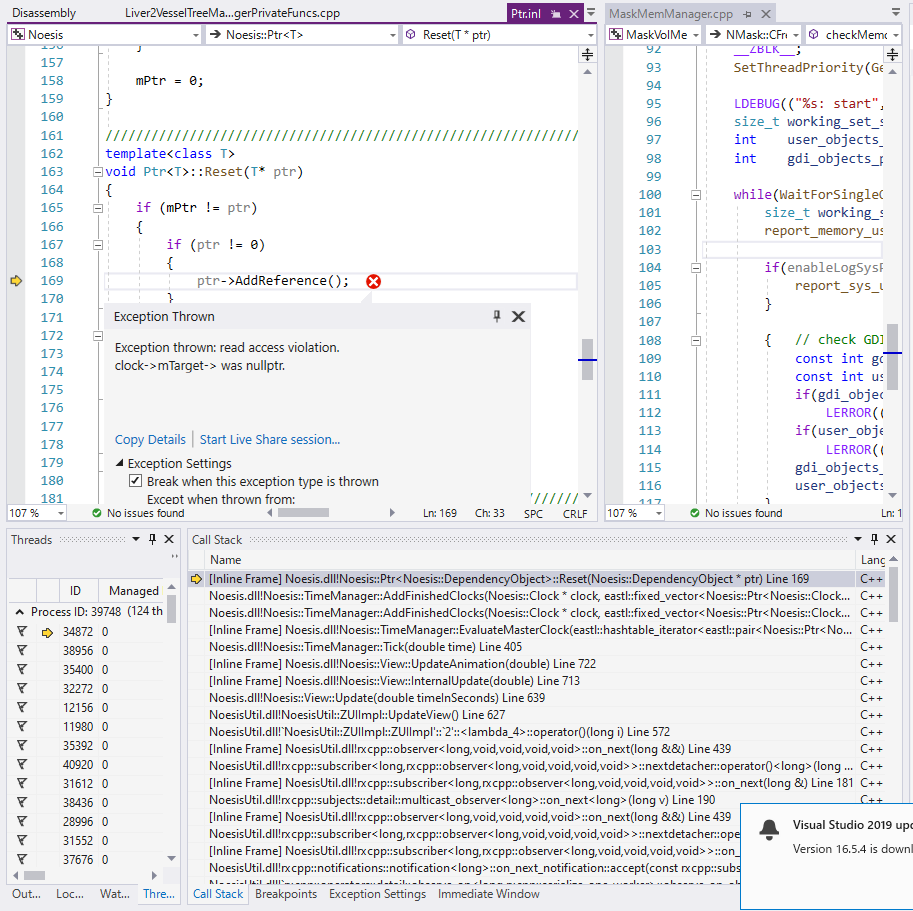Switch to the Wat... watch tab

coord(115,894)
